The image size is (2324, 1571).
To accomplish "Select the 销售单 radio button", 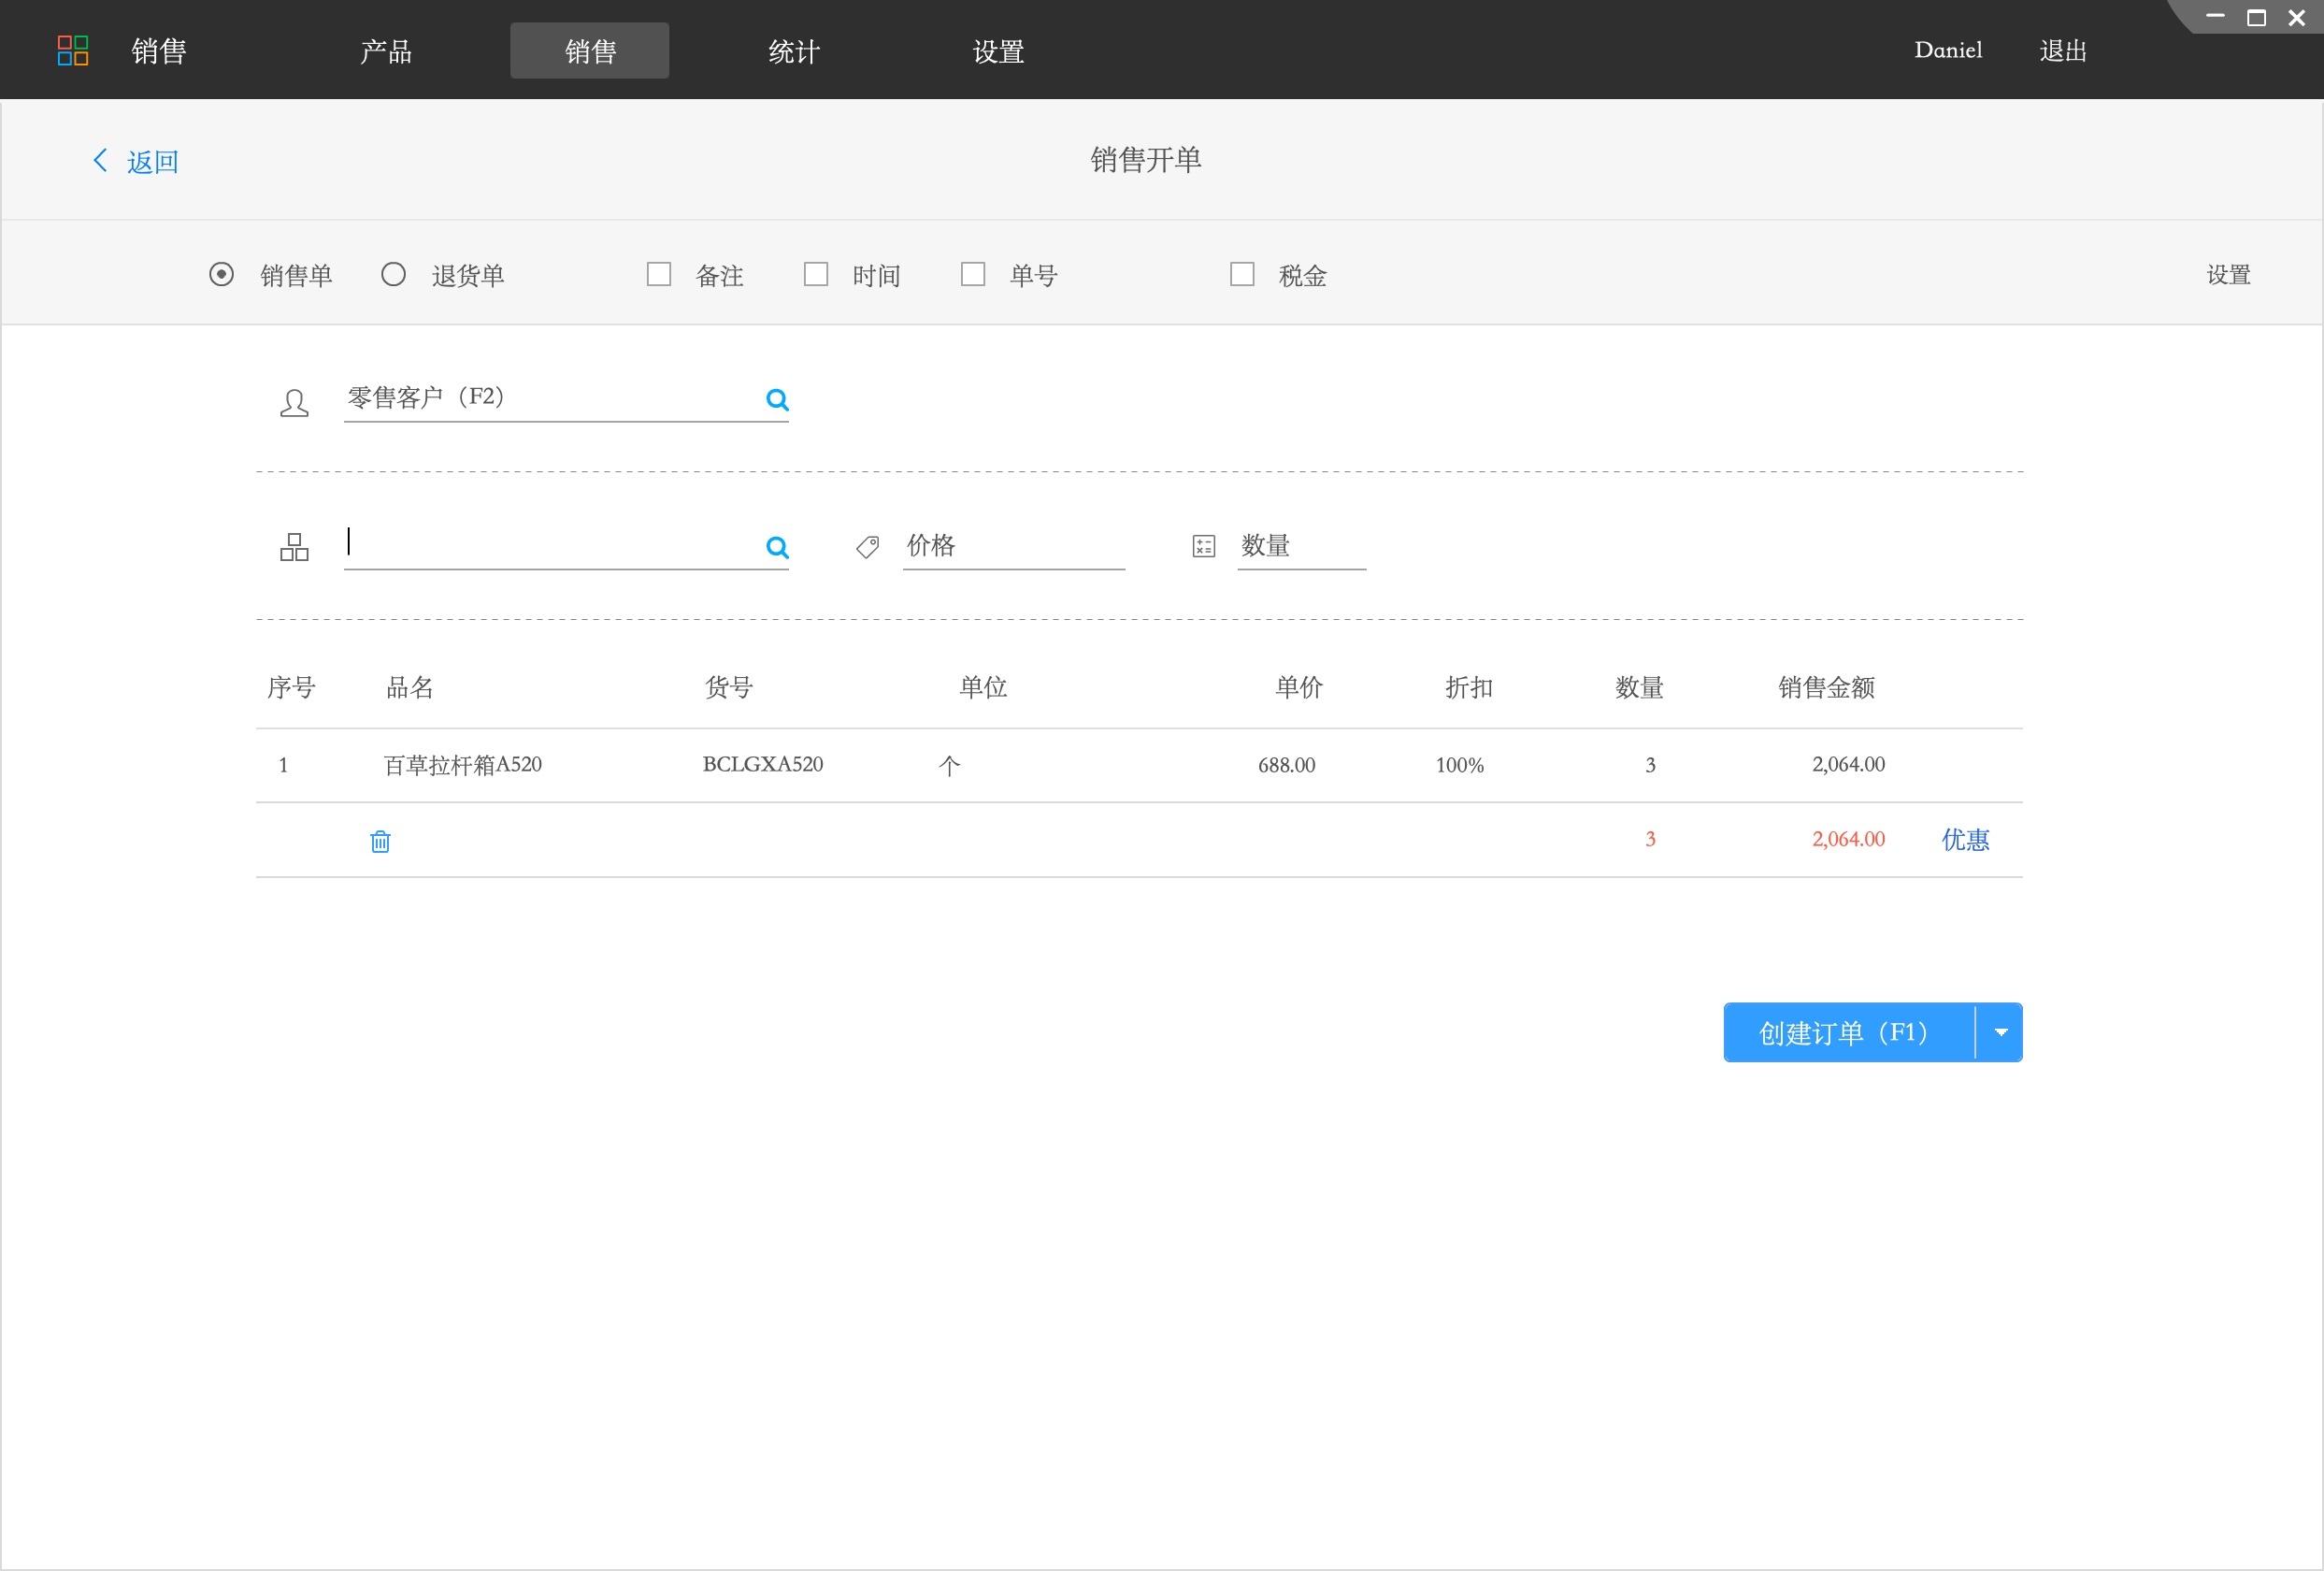I will click(221, 274).
